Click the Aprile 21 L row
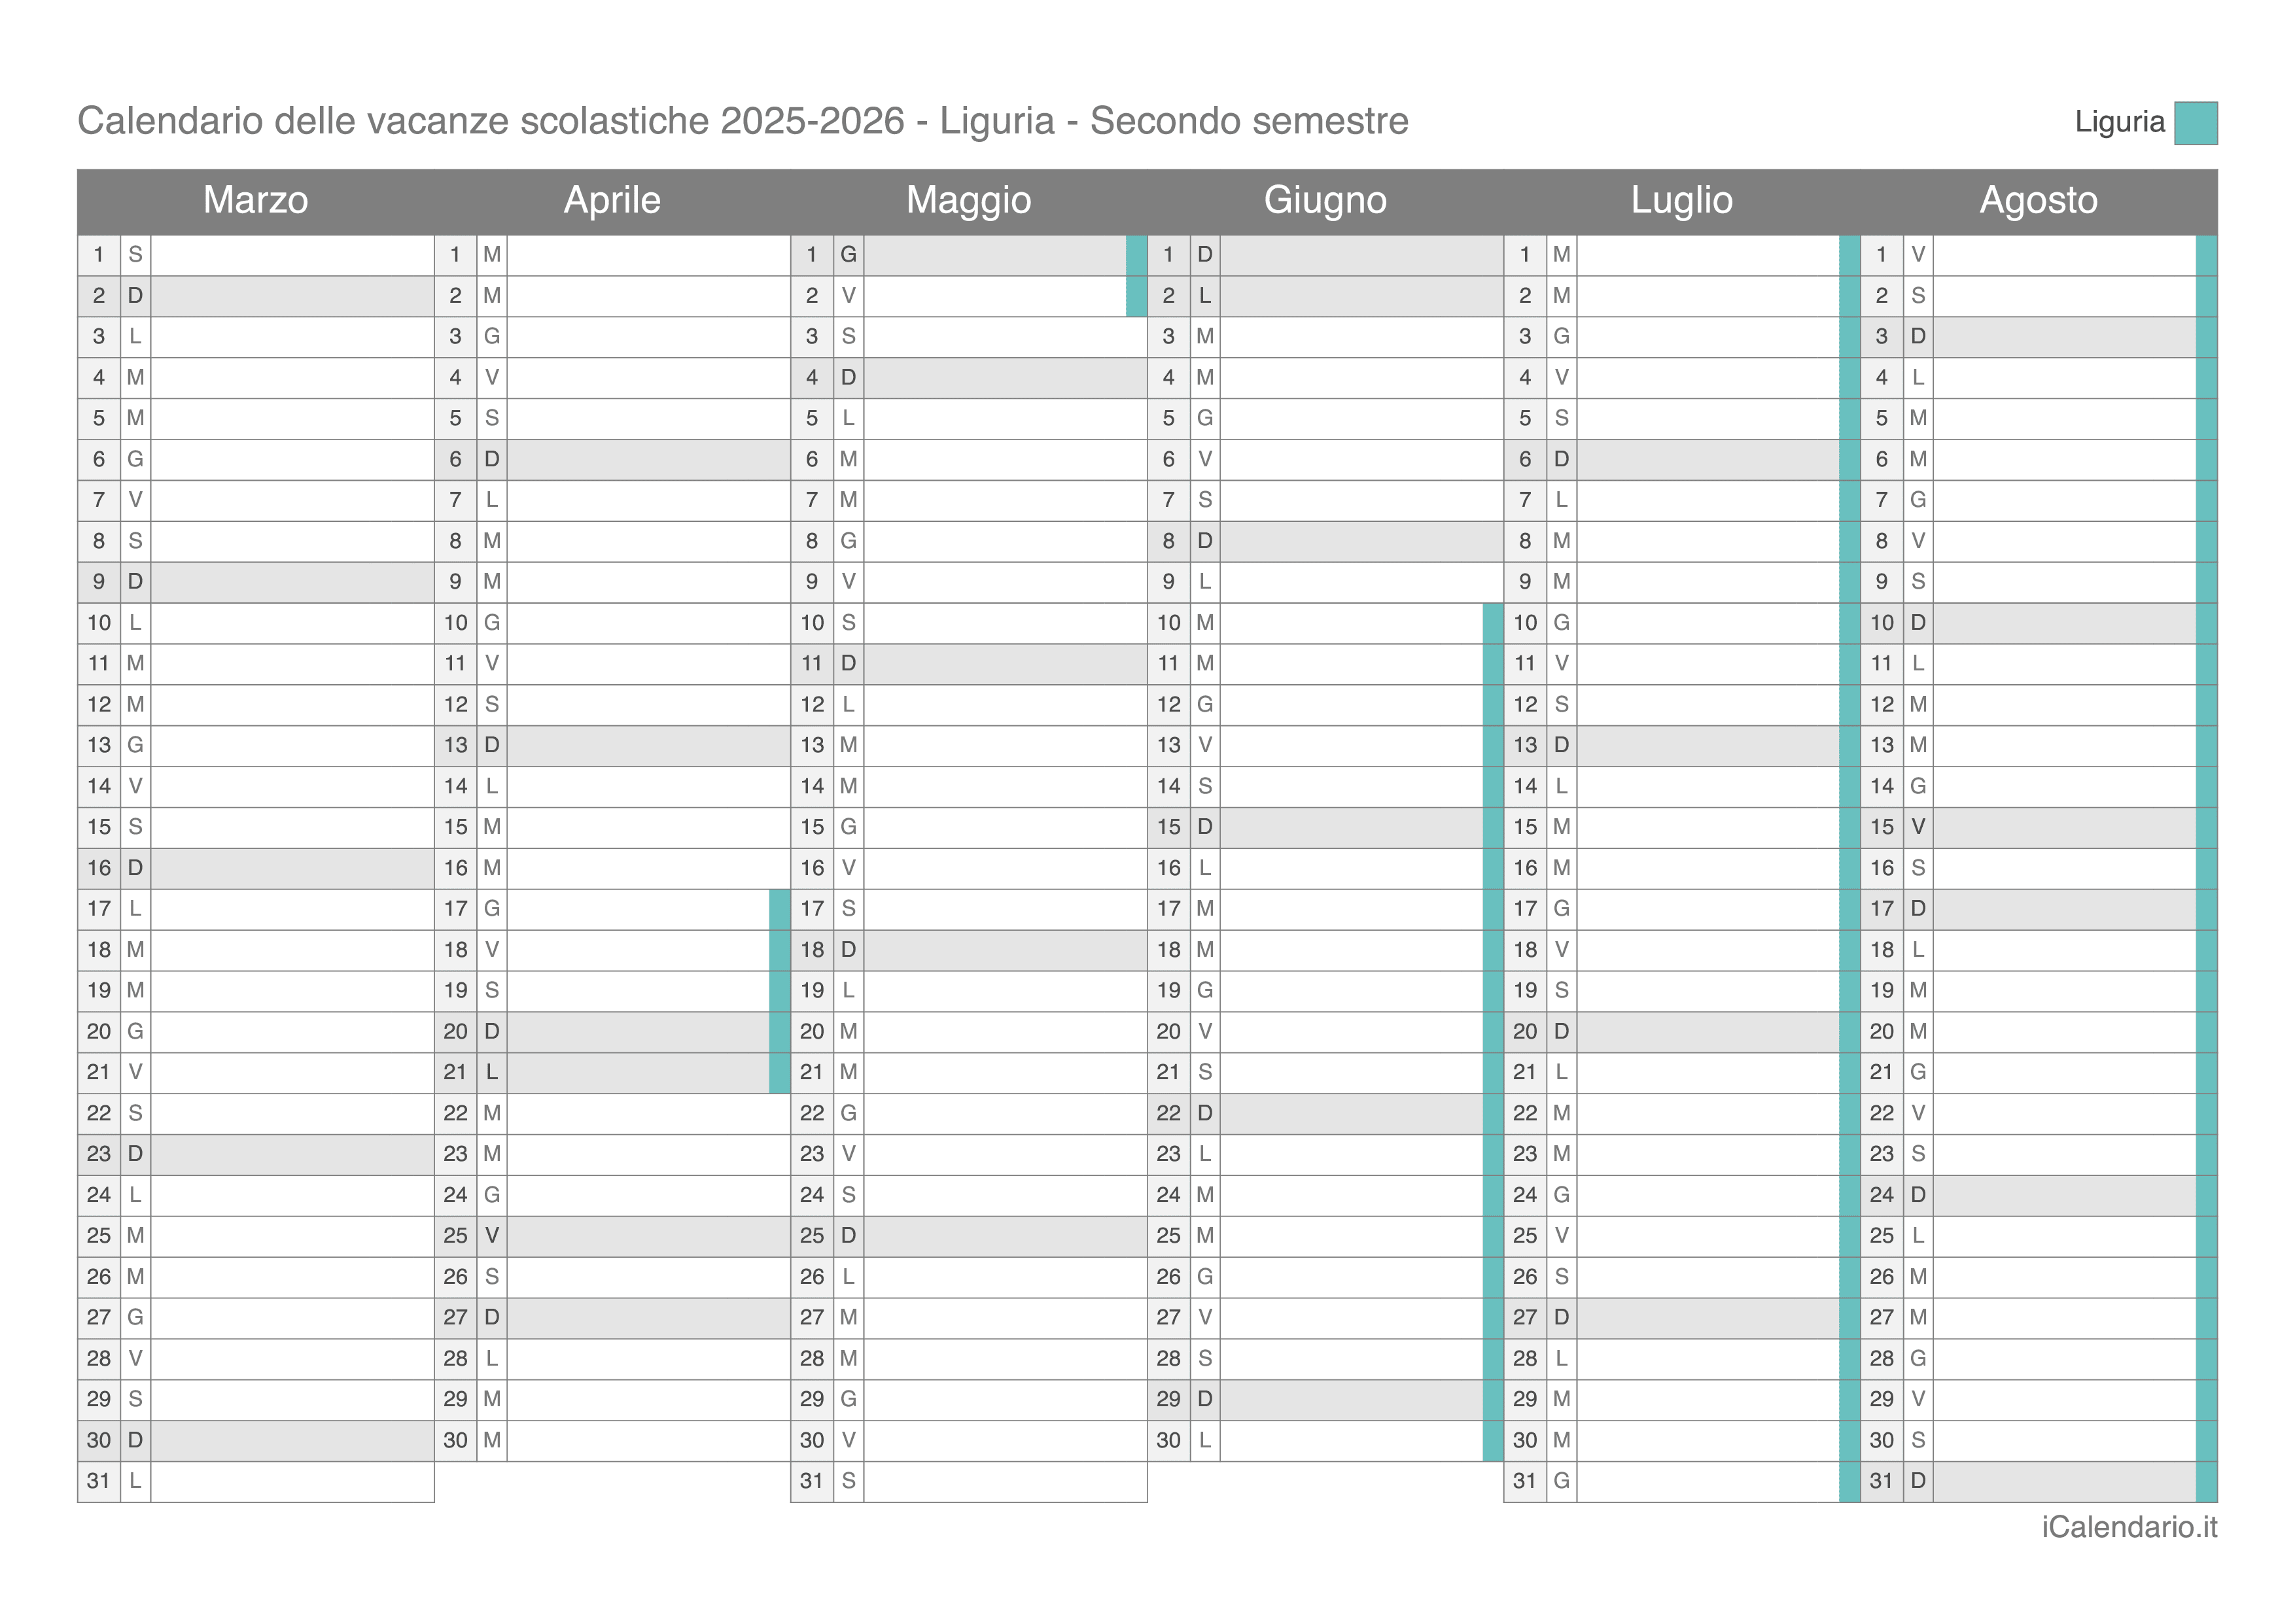This screenshot has height=1624, width=2295. [612, 1073]
